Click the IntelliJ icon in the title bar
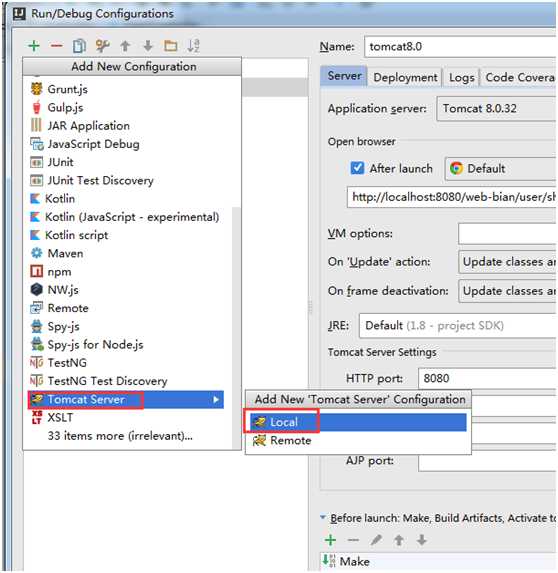The height and width of the screenshot is (573, 558). (19, 14)
